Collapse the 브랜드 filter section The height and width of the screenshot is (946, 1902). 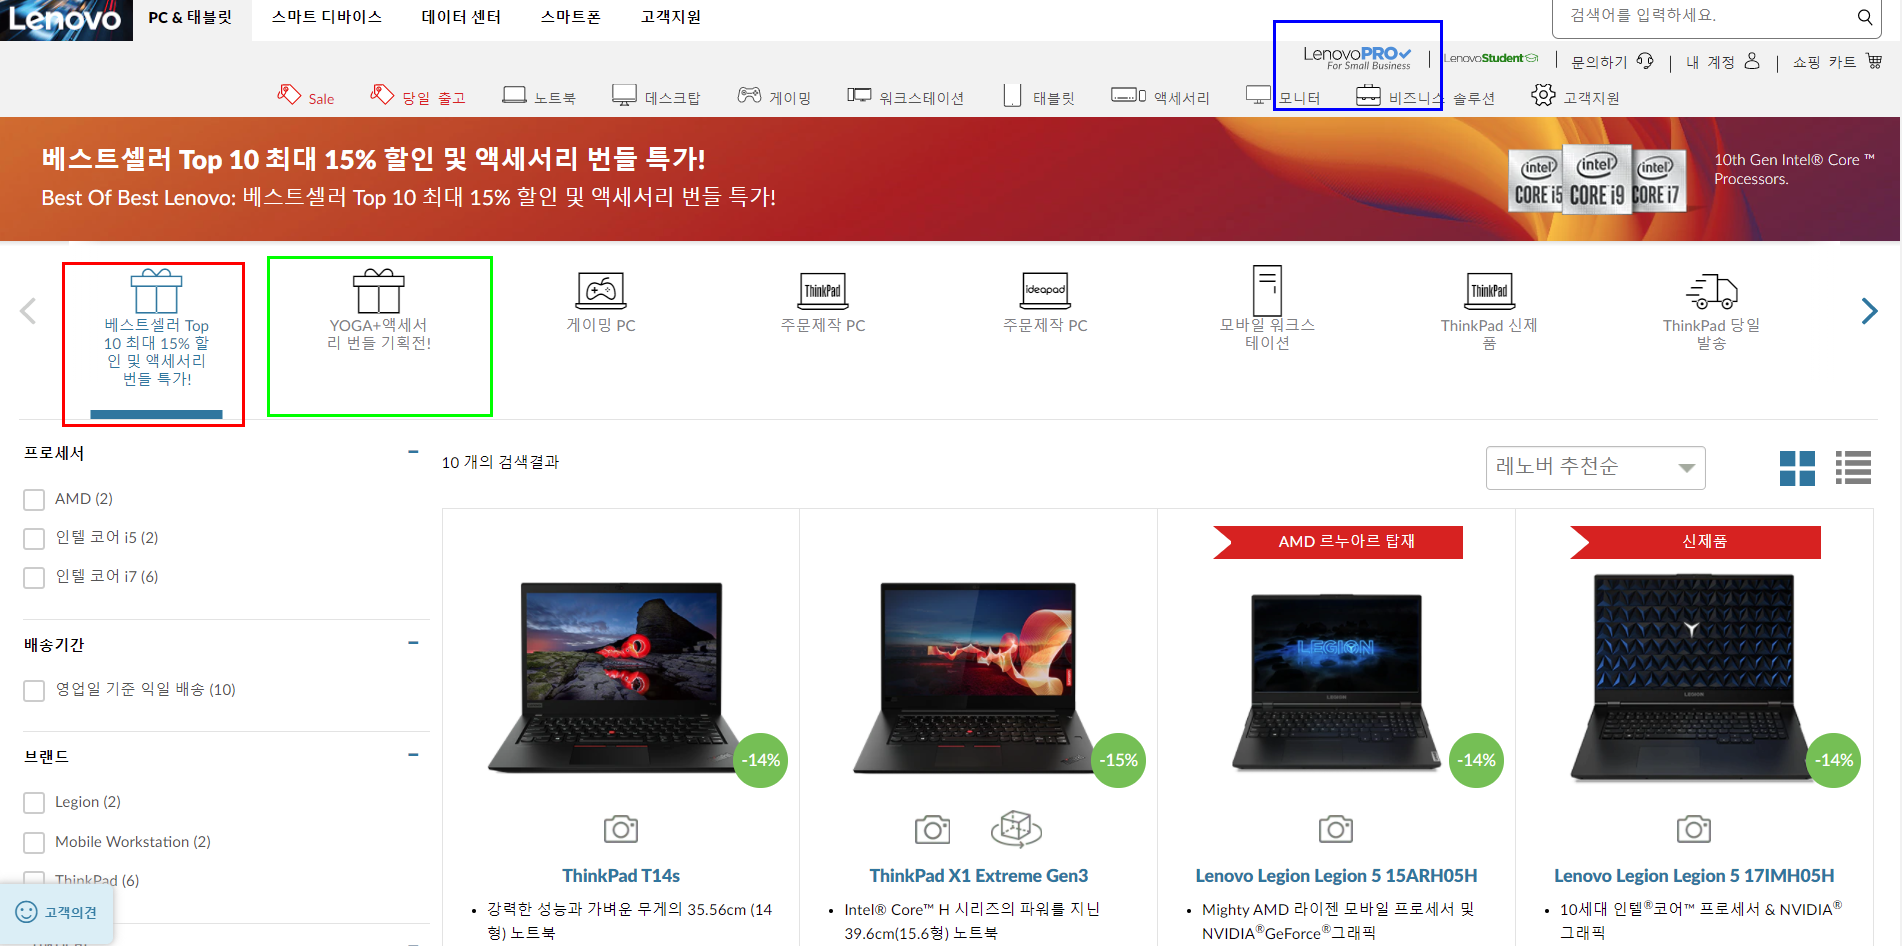[413, 755]
